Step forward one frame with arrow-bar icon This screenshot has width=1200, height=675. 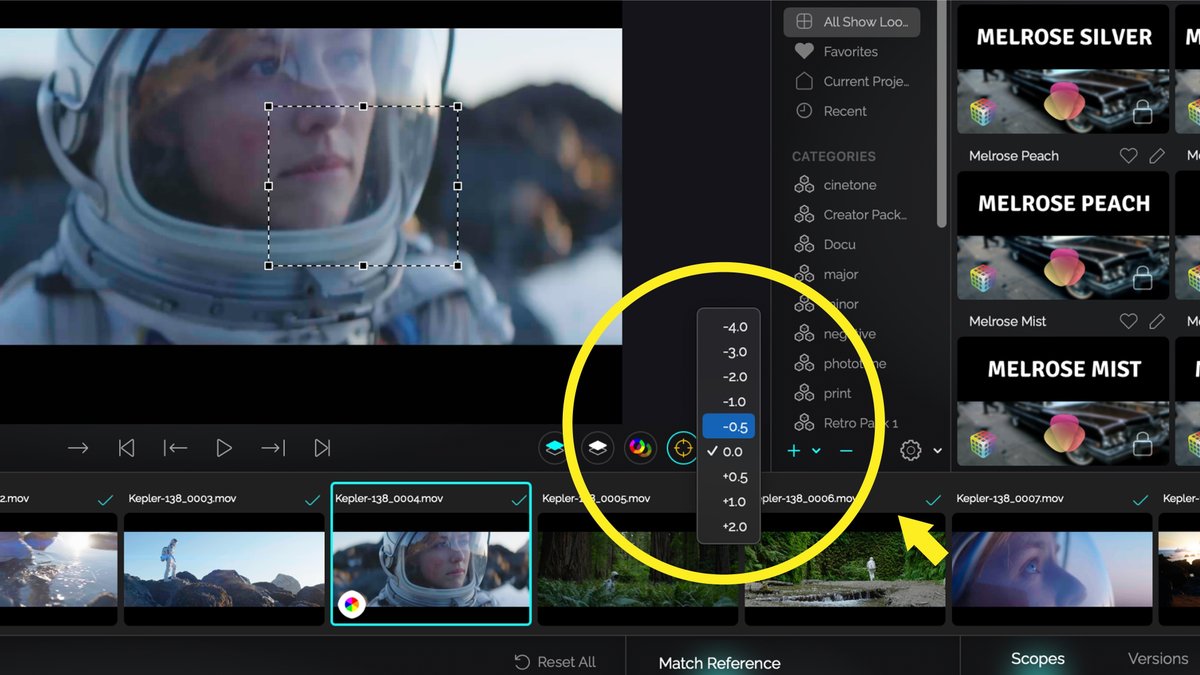(x=273, y=448)
